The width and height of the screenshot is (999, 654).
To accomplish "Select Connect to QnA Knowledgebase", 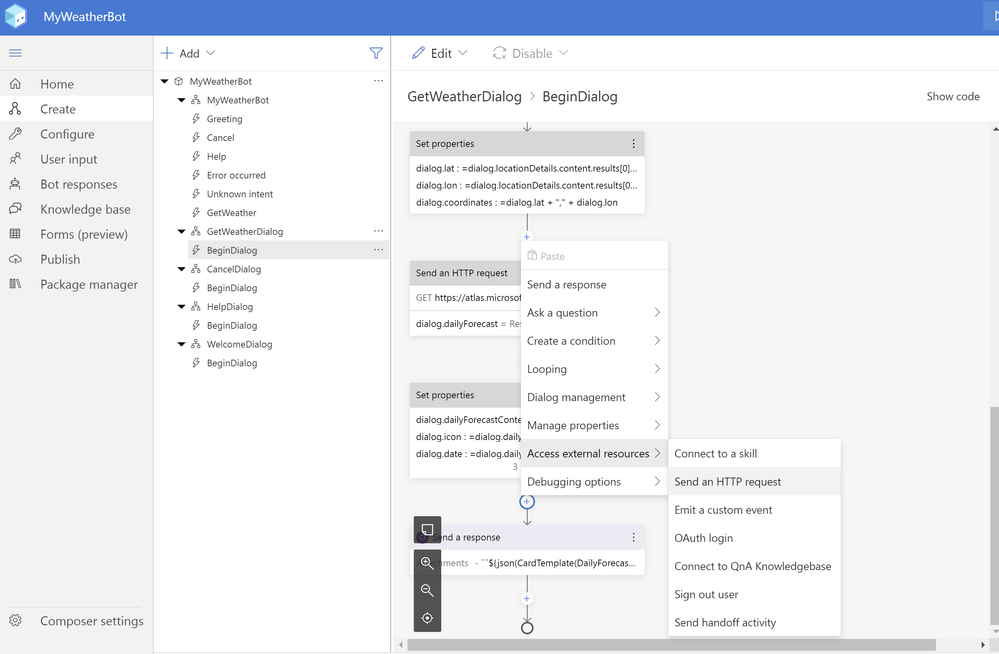I will [x=754, y=566].
